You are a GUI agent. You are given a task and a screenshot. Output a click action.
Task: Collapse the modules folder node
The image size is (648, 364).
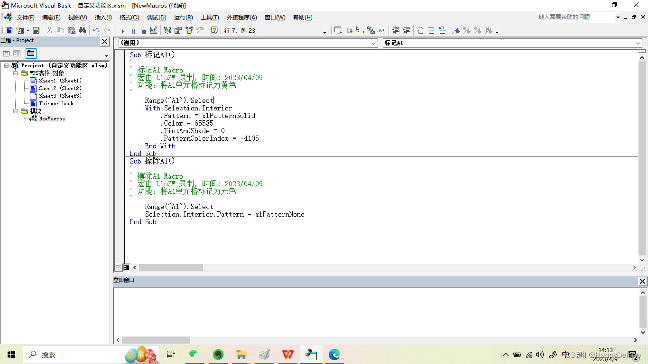[15, 111]
